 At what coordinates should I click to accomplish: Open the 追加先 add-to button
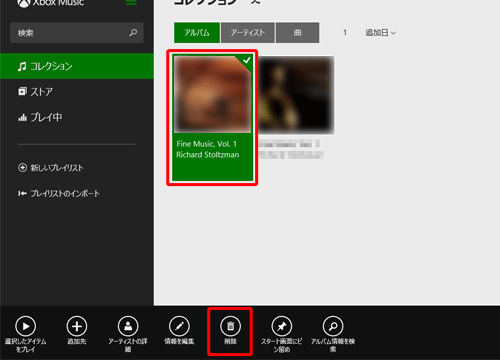tap(77, 330)
